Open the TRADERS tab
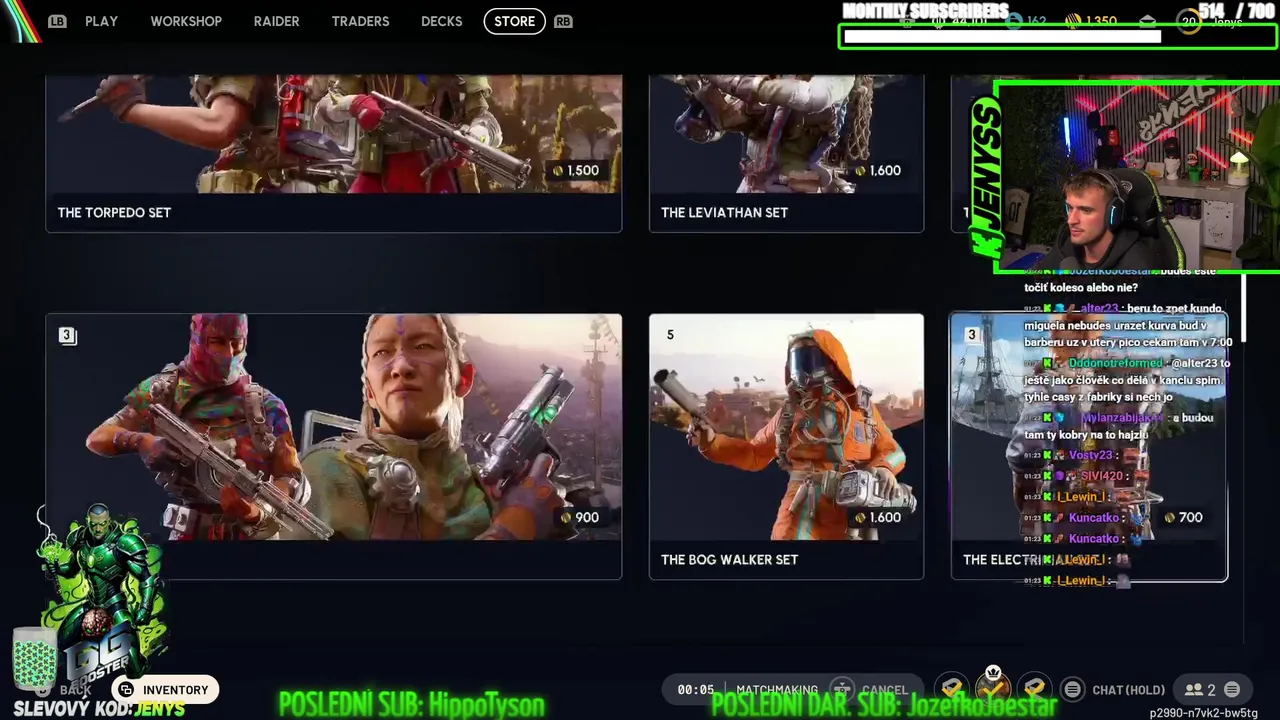This screenshot has height=720, width=1280. click(x=360, y=21)
